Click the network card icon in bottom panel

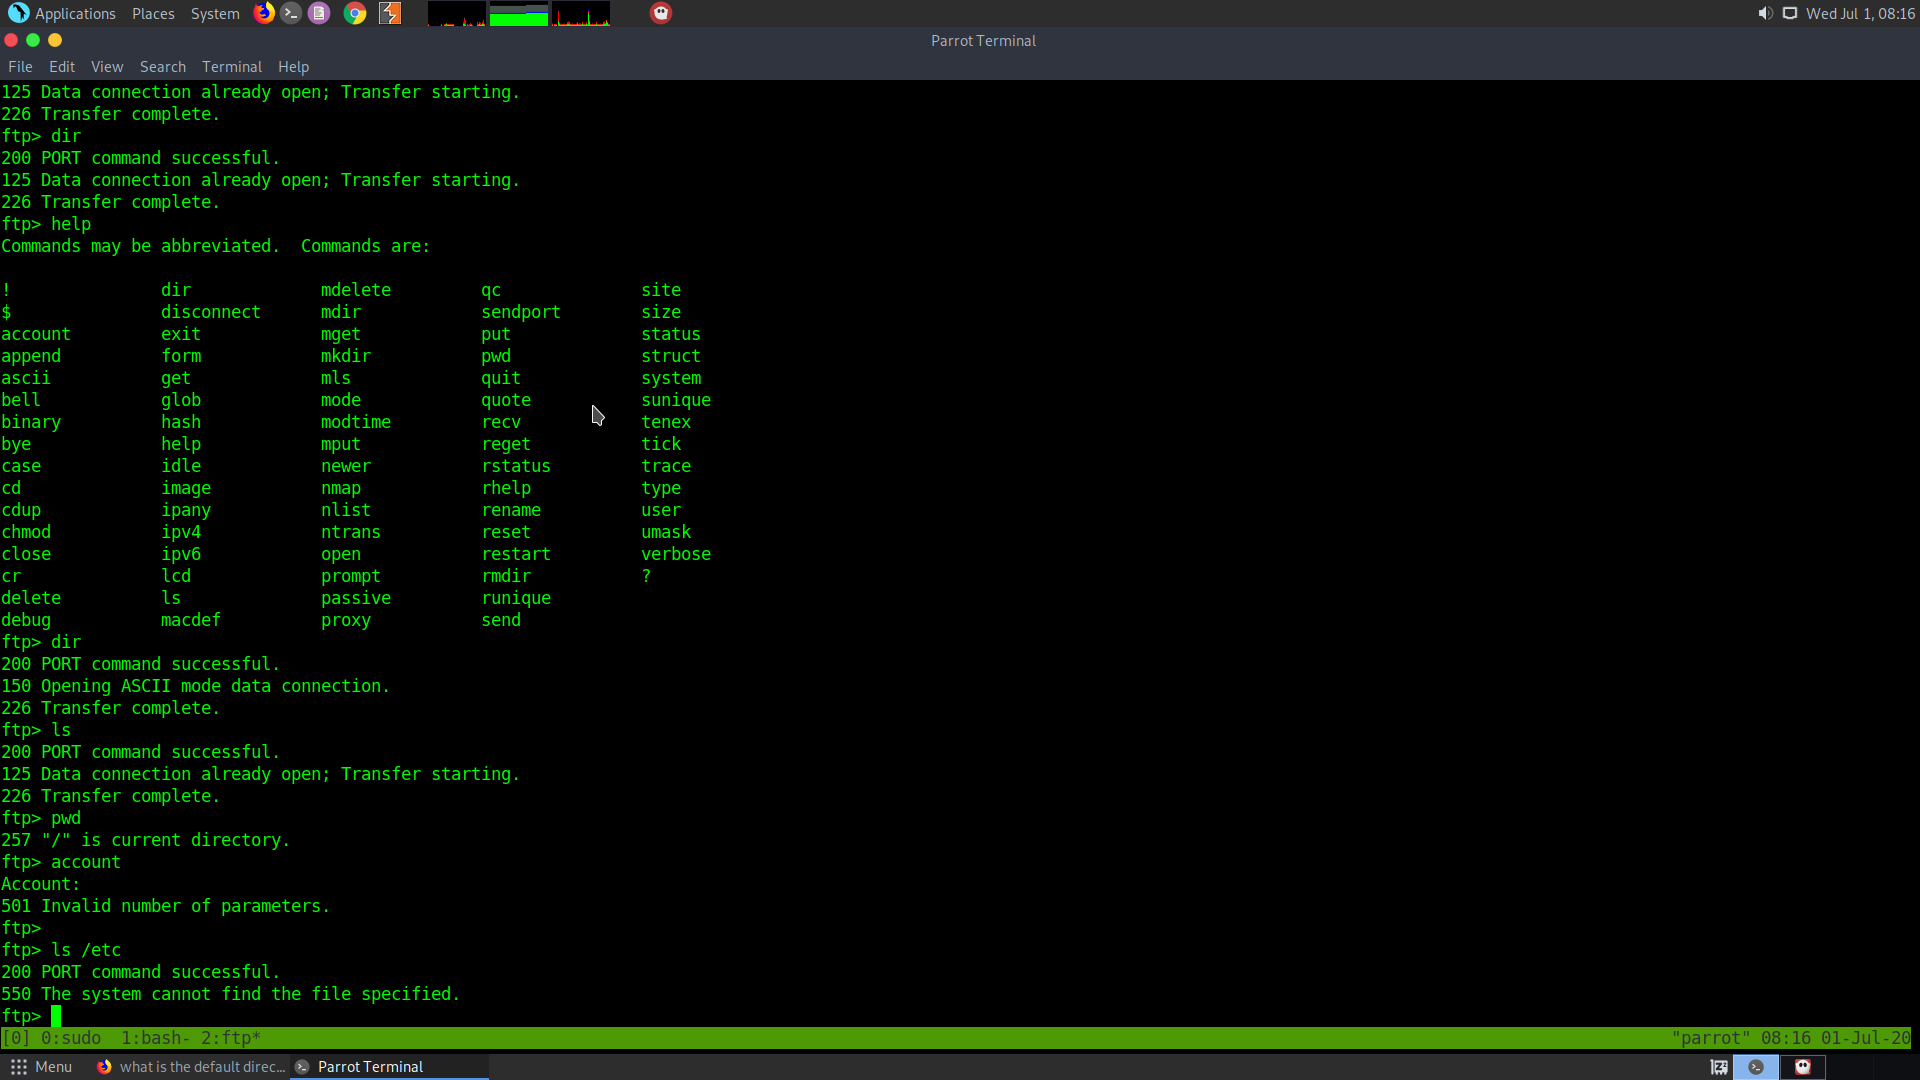tap(1719, 1067)
